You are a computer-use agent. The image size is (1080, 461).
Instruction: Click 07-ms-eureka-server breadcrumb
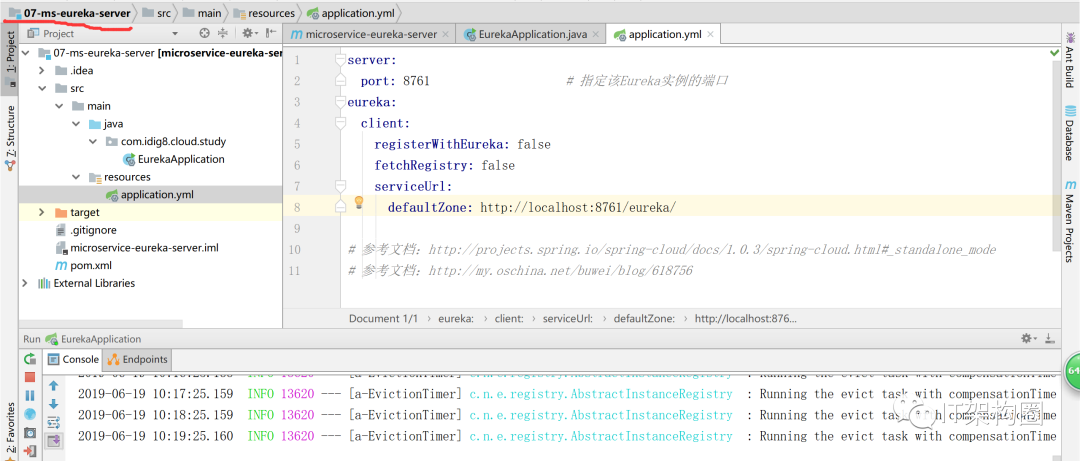click(69, 13)
